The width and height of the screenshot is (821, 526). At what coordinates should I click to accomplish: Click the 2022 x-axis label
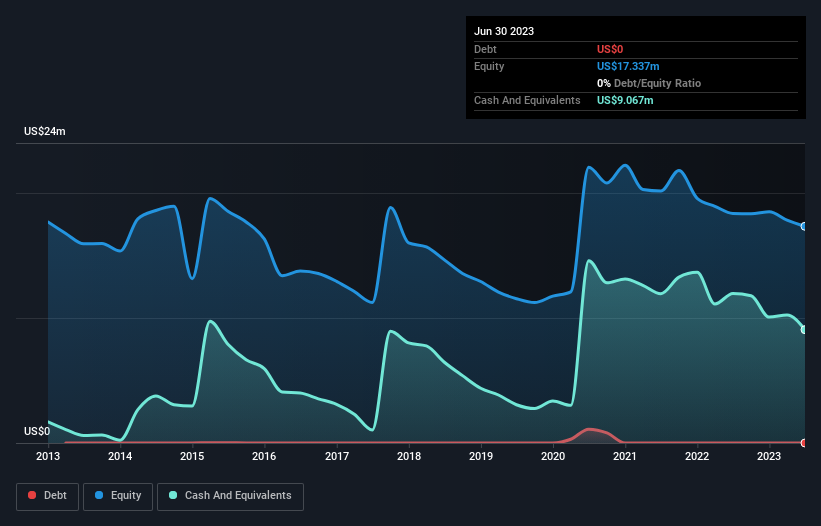[697, 456]
